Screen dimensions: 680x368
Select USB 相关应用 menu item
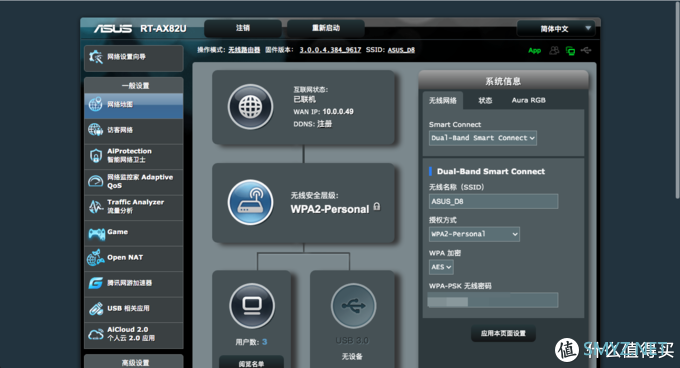tap(134, 309)
